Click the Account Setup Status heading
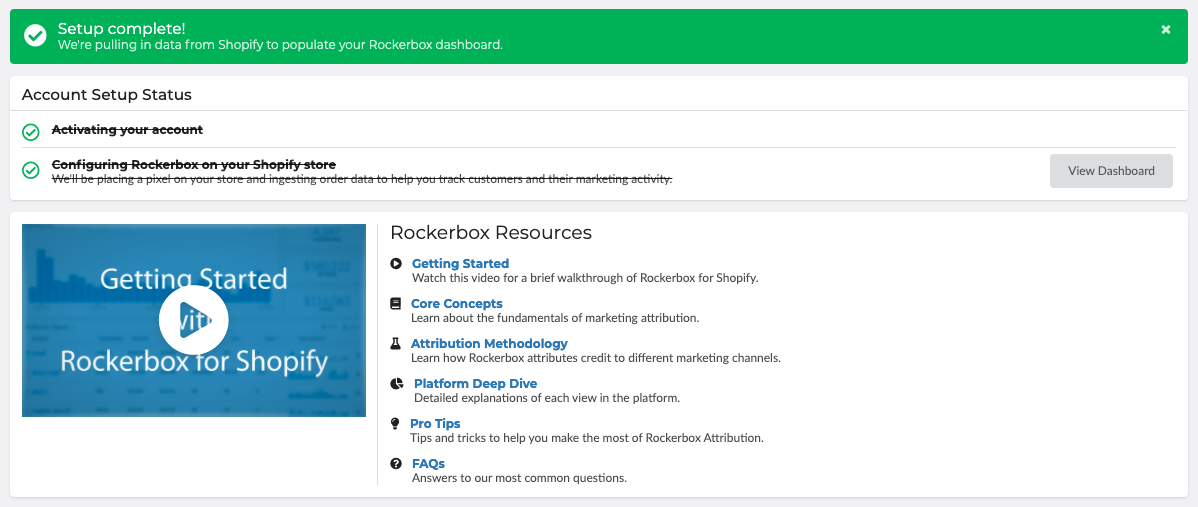 [106, 95]
